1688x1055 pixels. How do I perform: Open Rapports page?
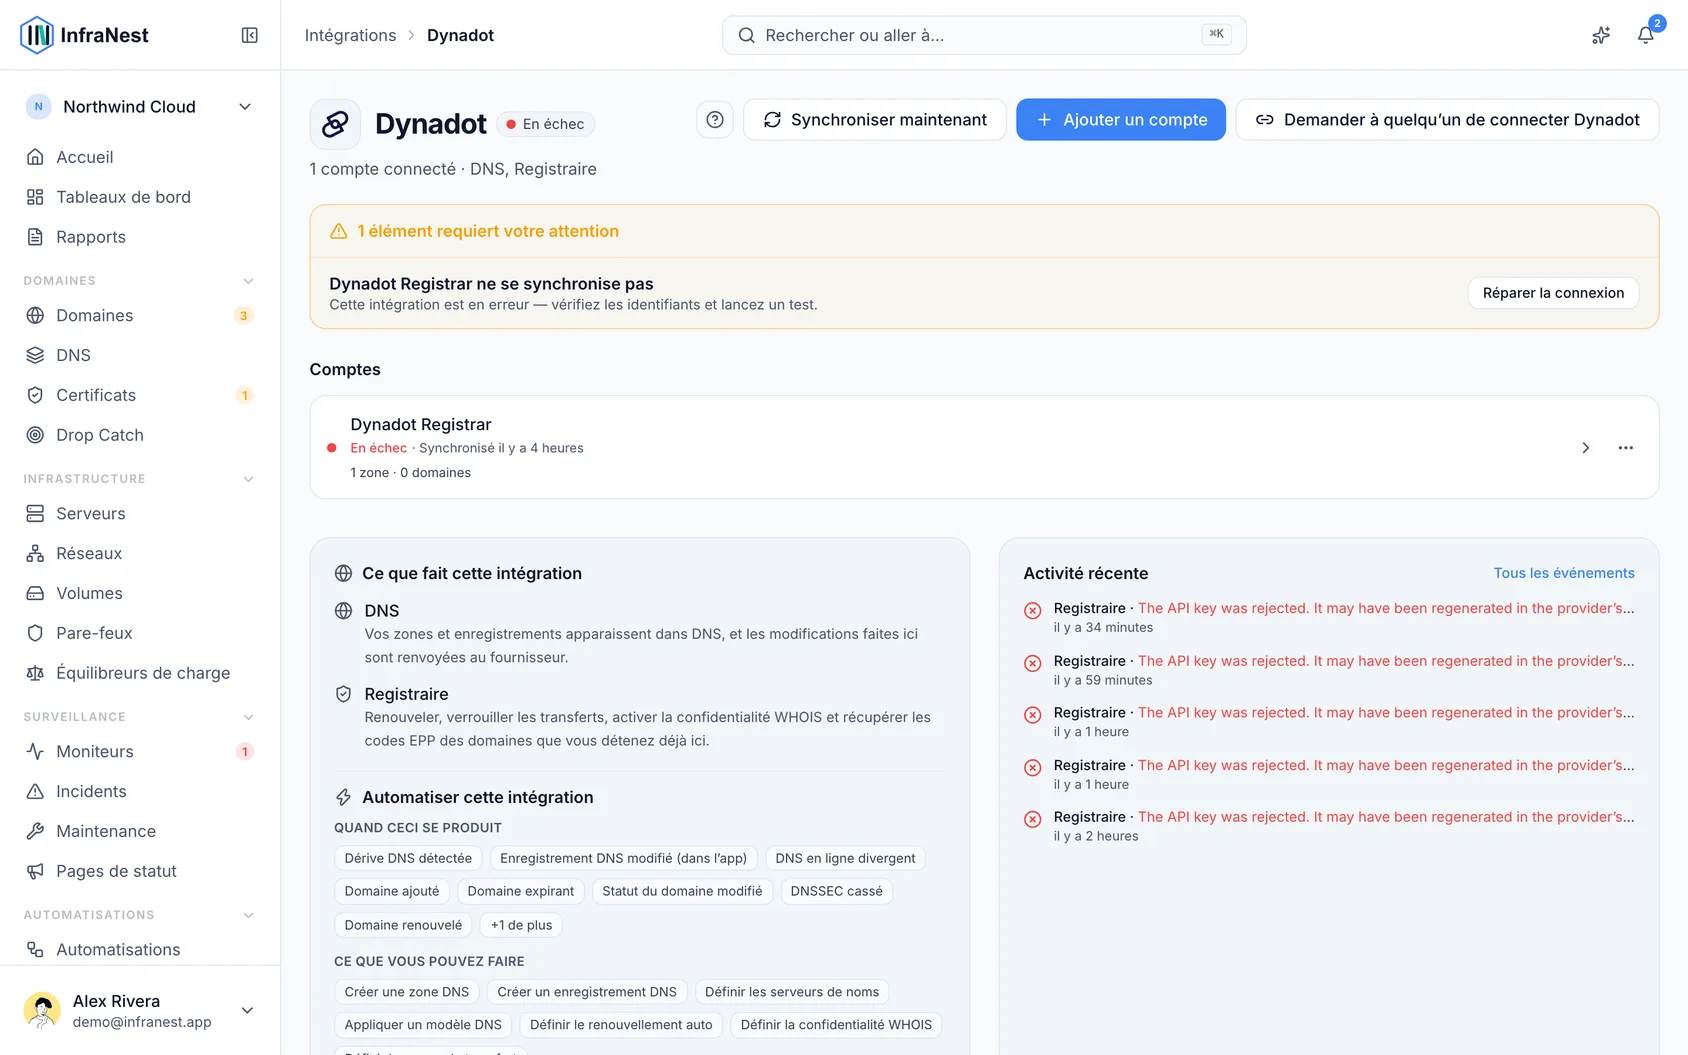coord(140,237)
